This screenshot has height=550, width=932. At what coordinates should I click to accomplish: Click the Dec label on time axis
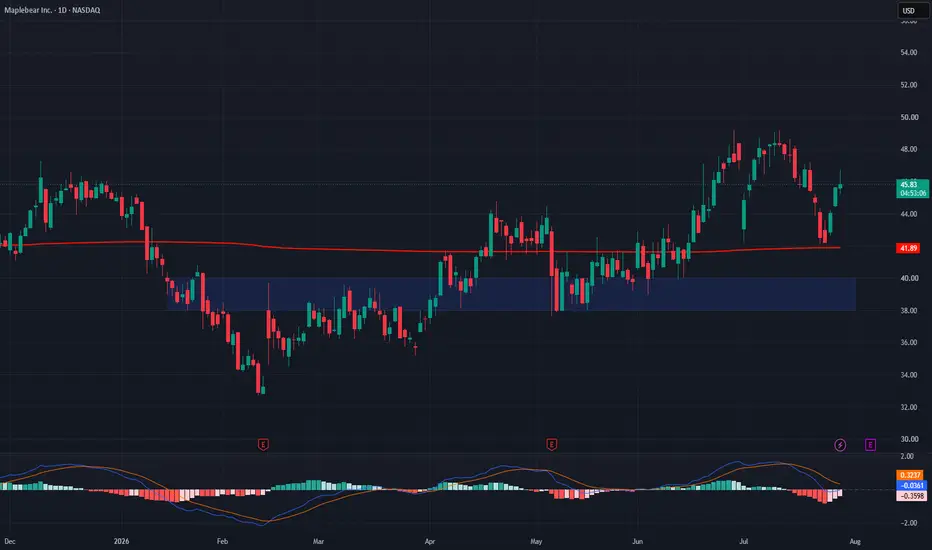[10, 541]
